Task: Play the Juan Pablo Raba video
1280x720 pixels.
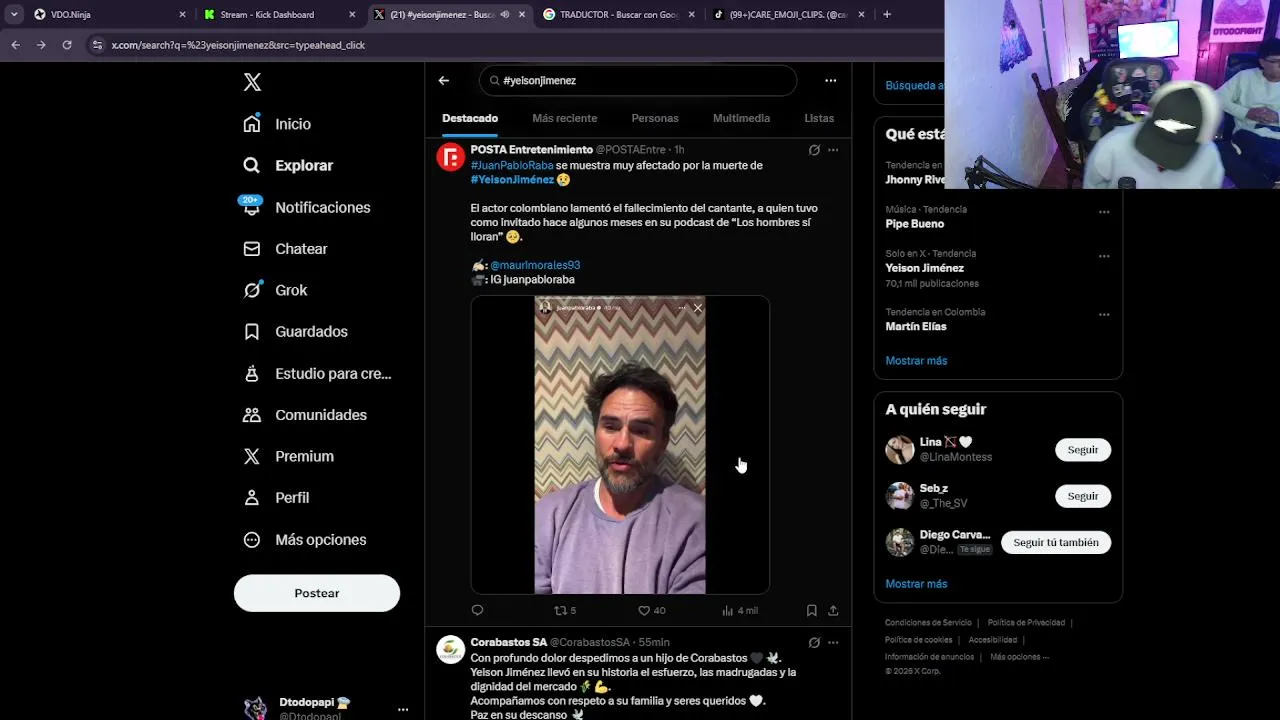Action: coord(620,445)
